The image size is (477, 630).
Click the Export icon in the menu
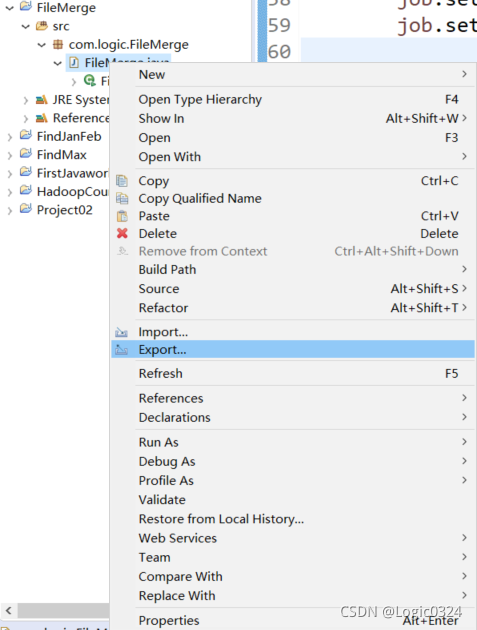pyautogui.click(x=121, y=350)
